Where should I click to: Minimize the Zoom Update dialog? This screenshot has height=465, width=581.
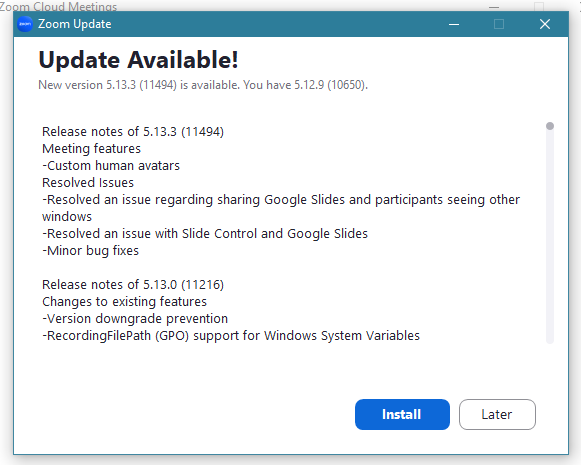click(x=454, y=24)
